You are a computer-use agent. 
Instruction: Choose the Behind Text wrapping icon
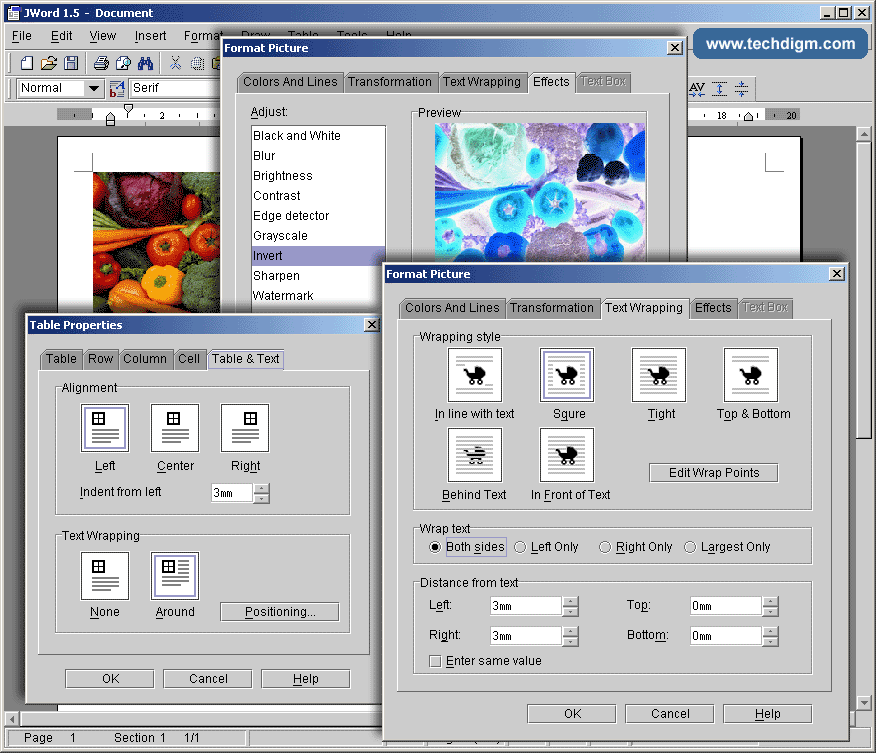pyautogui.click(x=474, y=455)
